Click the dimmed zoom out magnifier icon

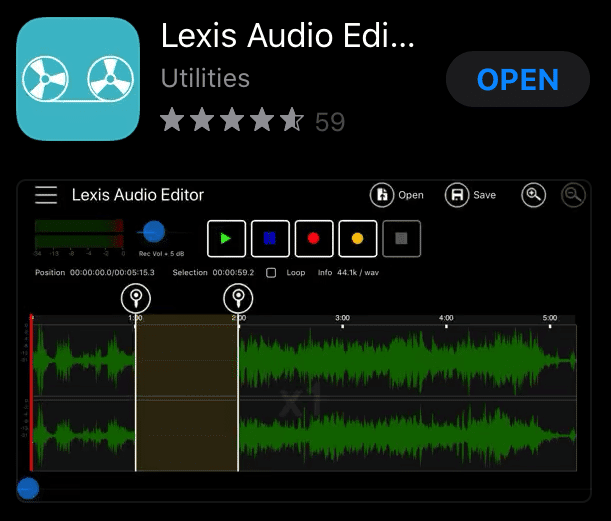[x=573, y=195]
